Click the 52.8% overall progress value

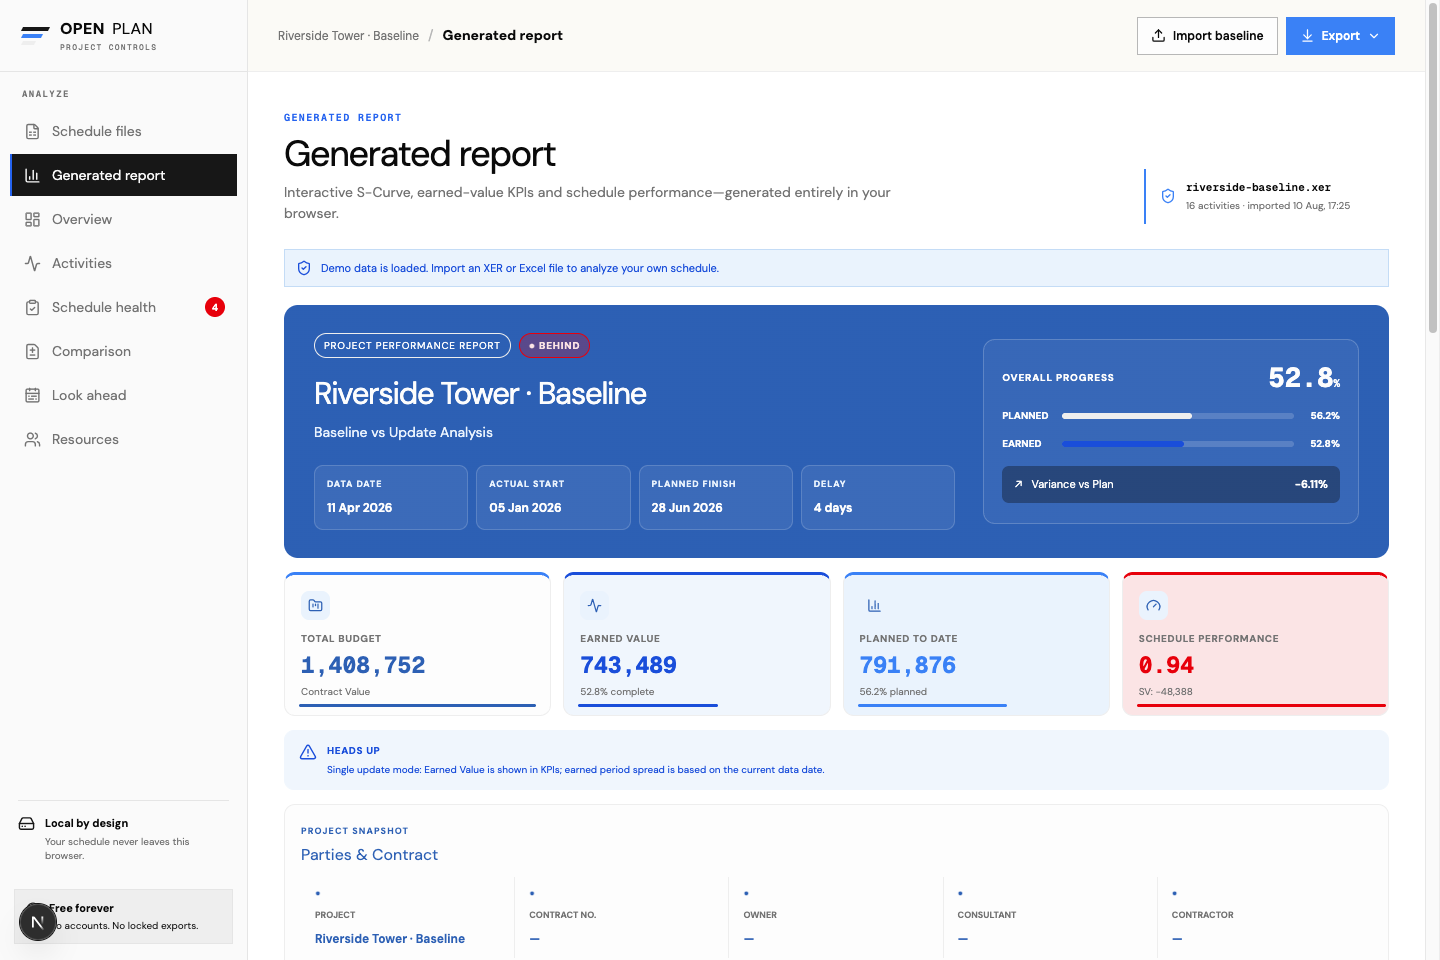pos(1304,378)
